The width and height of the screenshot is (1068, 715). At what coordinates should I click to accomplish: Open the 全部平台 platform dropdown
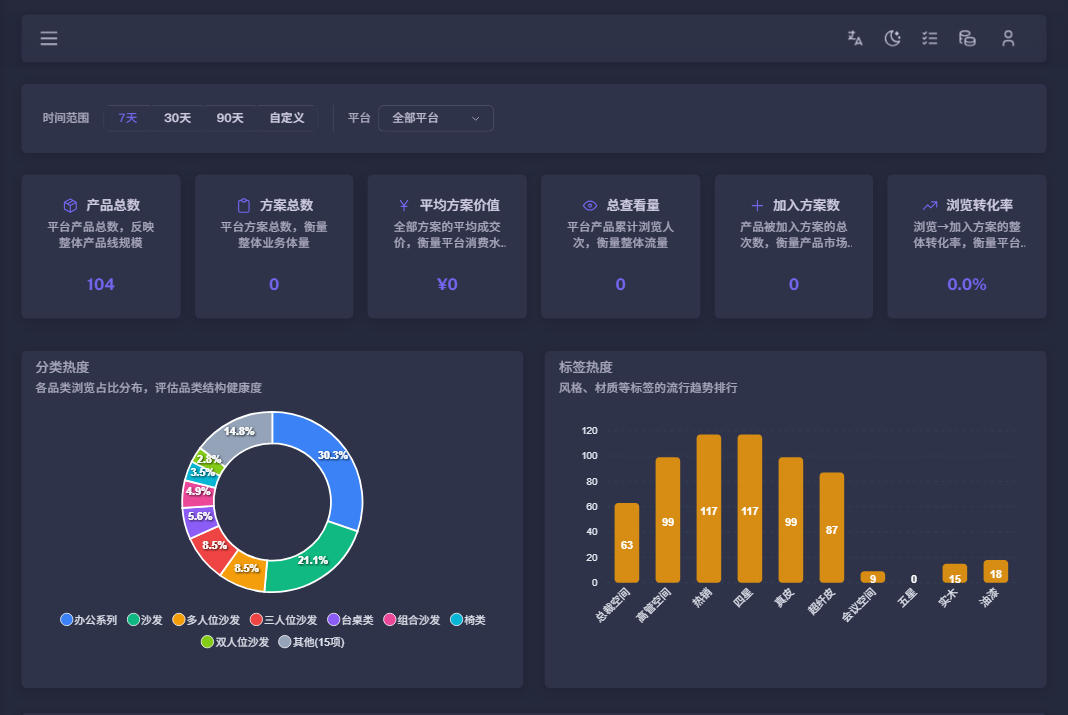tap(435, 118)
